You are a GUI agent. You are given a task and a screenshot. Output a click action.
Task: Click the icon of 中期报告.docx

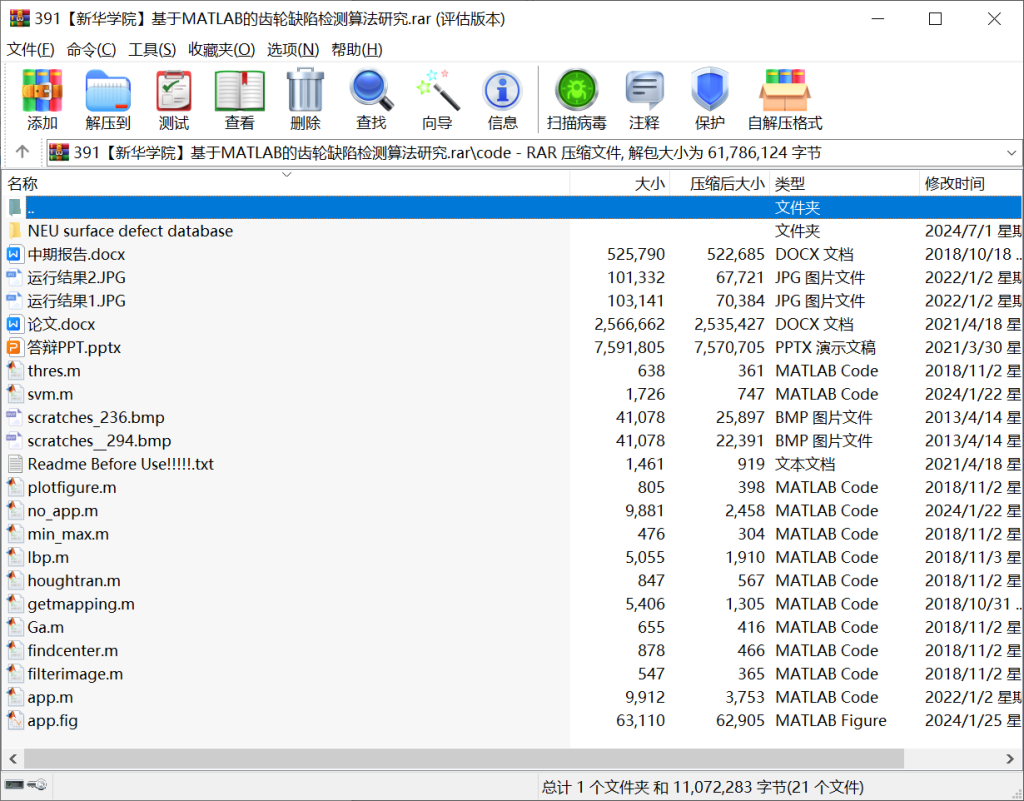click(14, 254)
